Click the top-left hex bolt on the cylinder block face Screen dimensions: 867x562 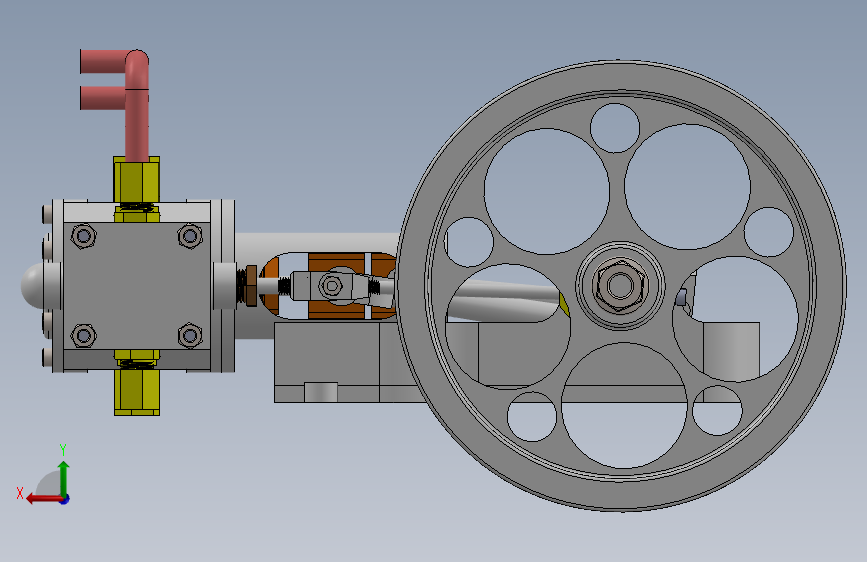point(83,237)
